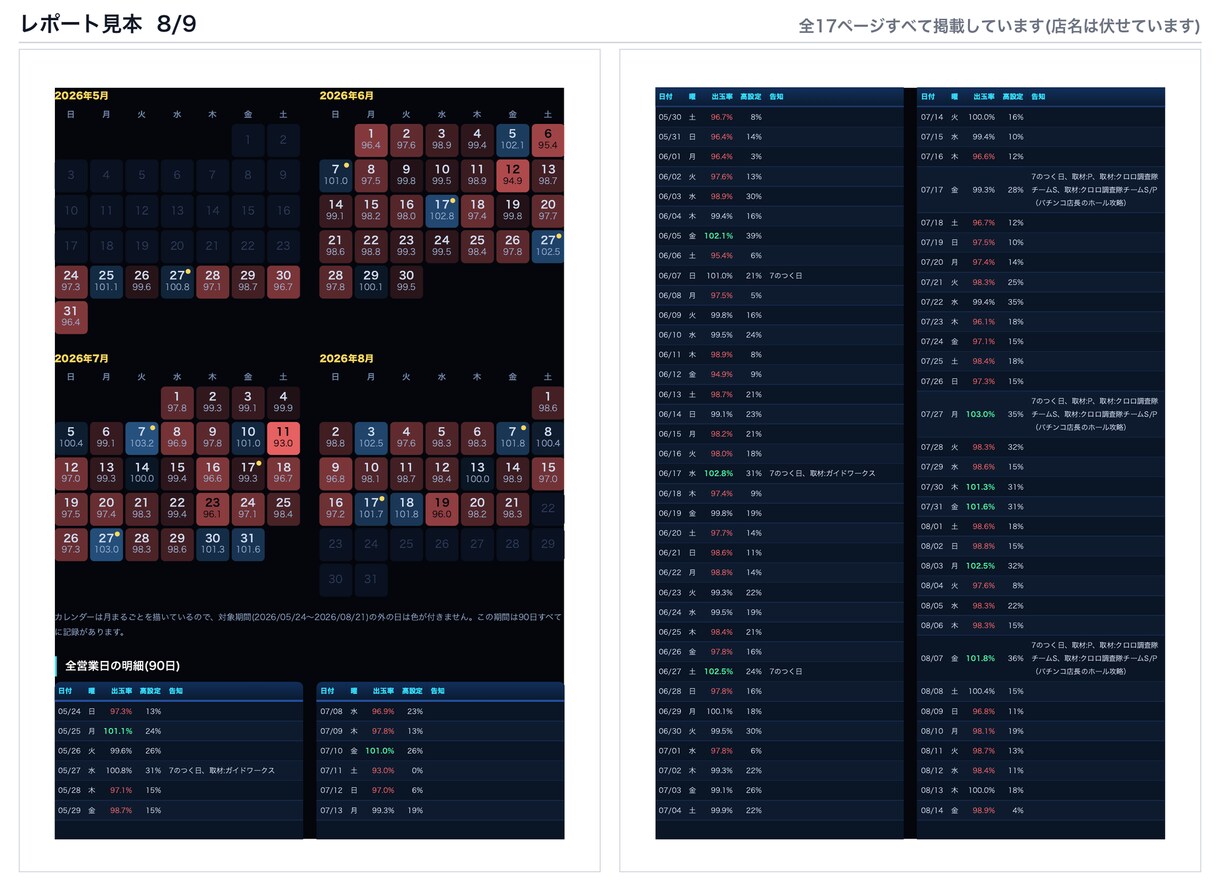Click the 07/31 table row with 101.6%
The height and width of the screenshot is (891, 1220).
pyautogui.click(x=1041, y=507)
